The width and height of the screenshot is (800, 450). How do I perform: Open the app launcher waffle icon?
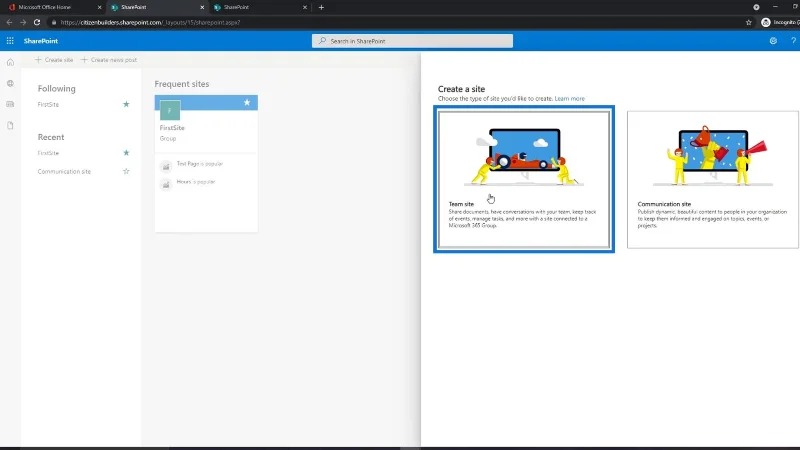(10, 41)
